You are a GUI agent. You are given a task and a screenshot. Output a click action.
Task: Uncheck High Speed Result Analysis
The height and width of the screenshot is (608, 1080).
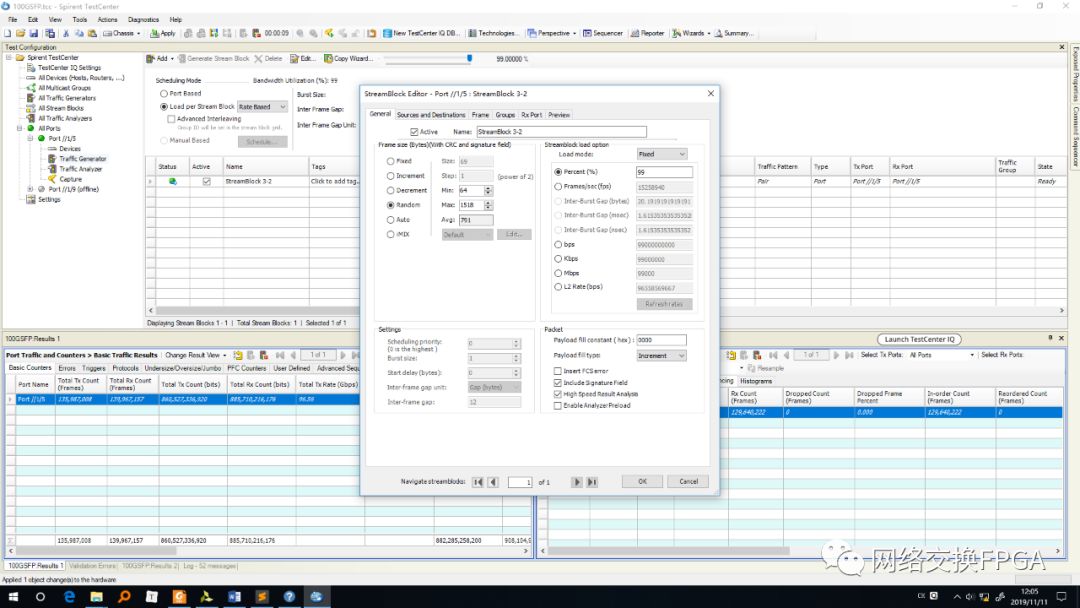tap(557, 394)
